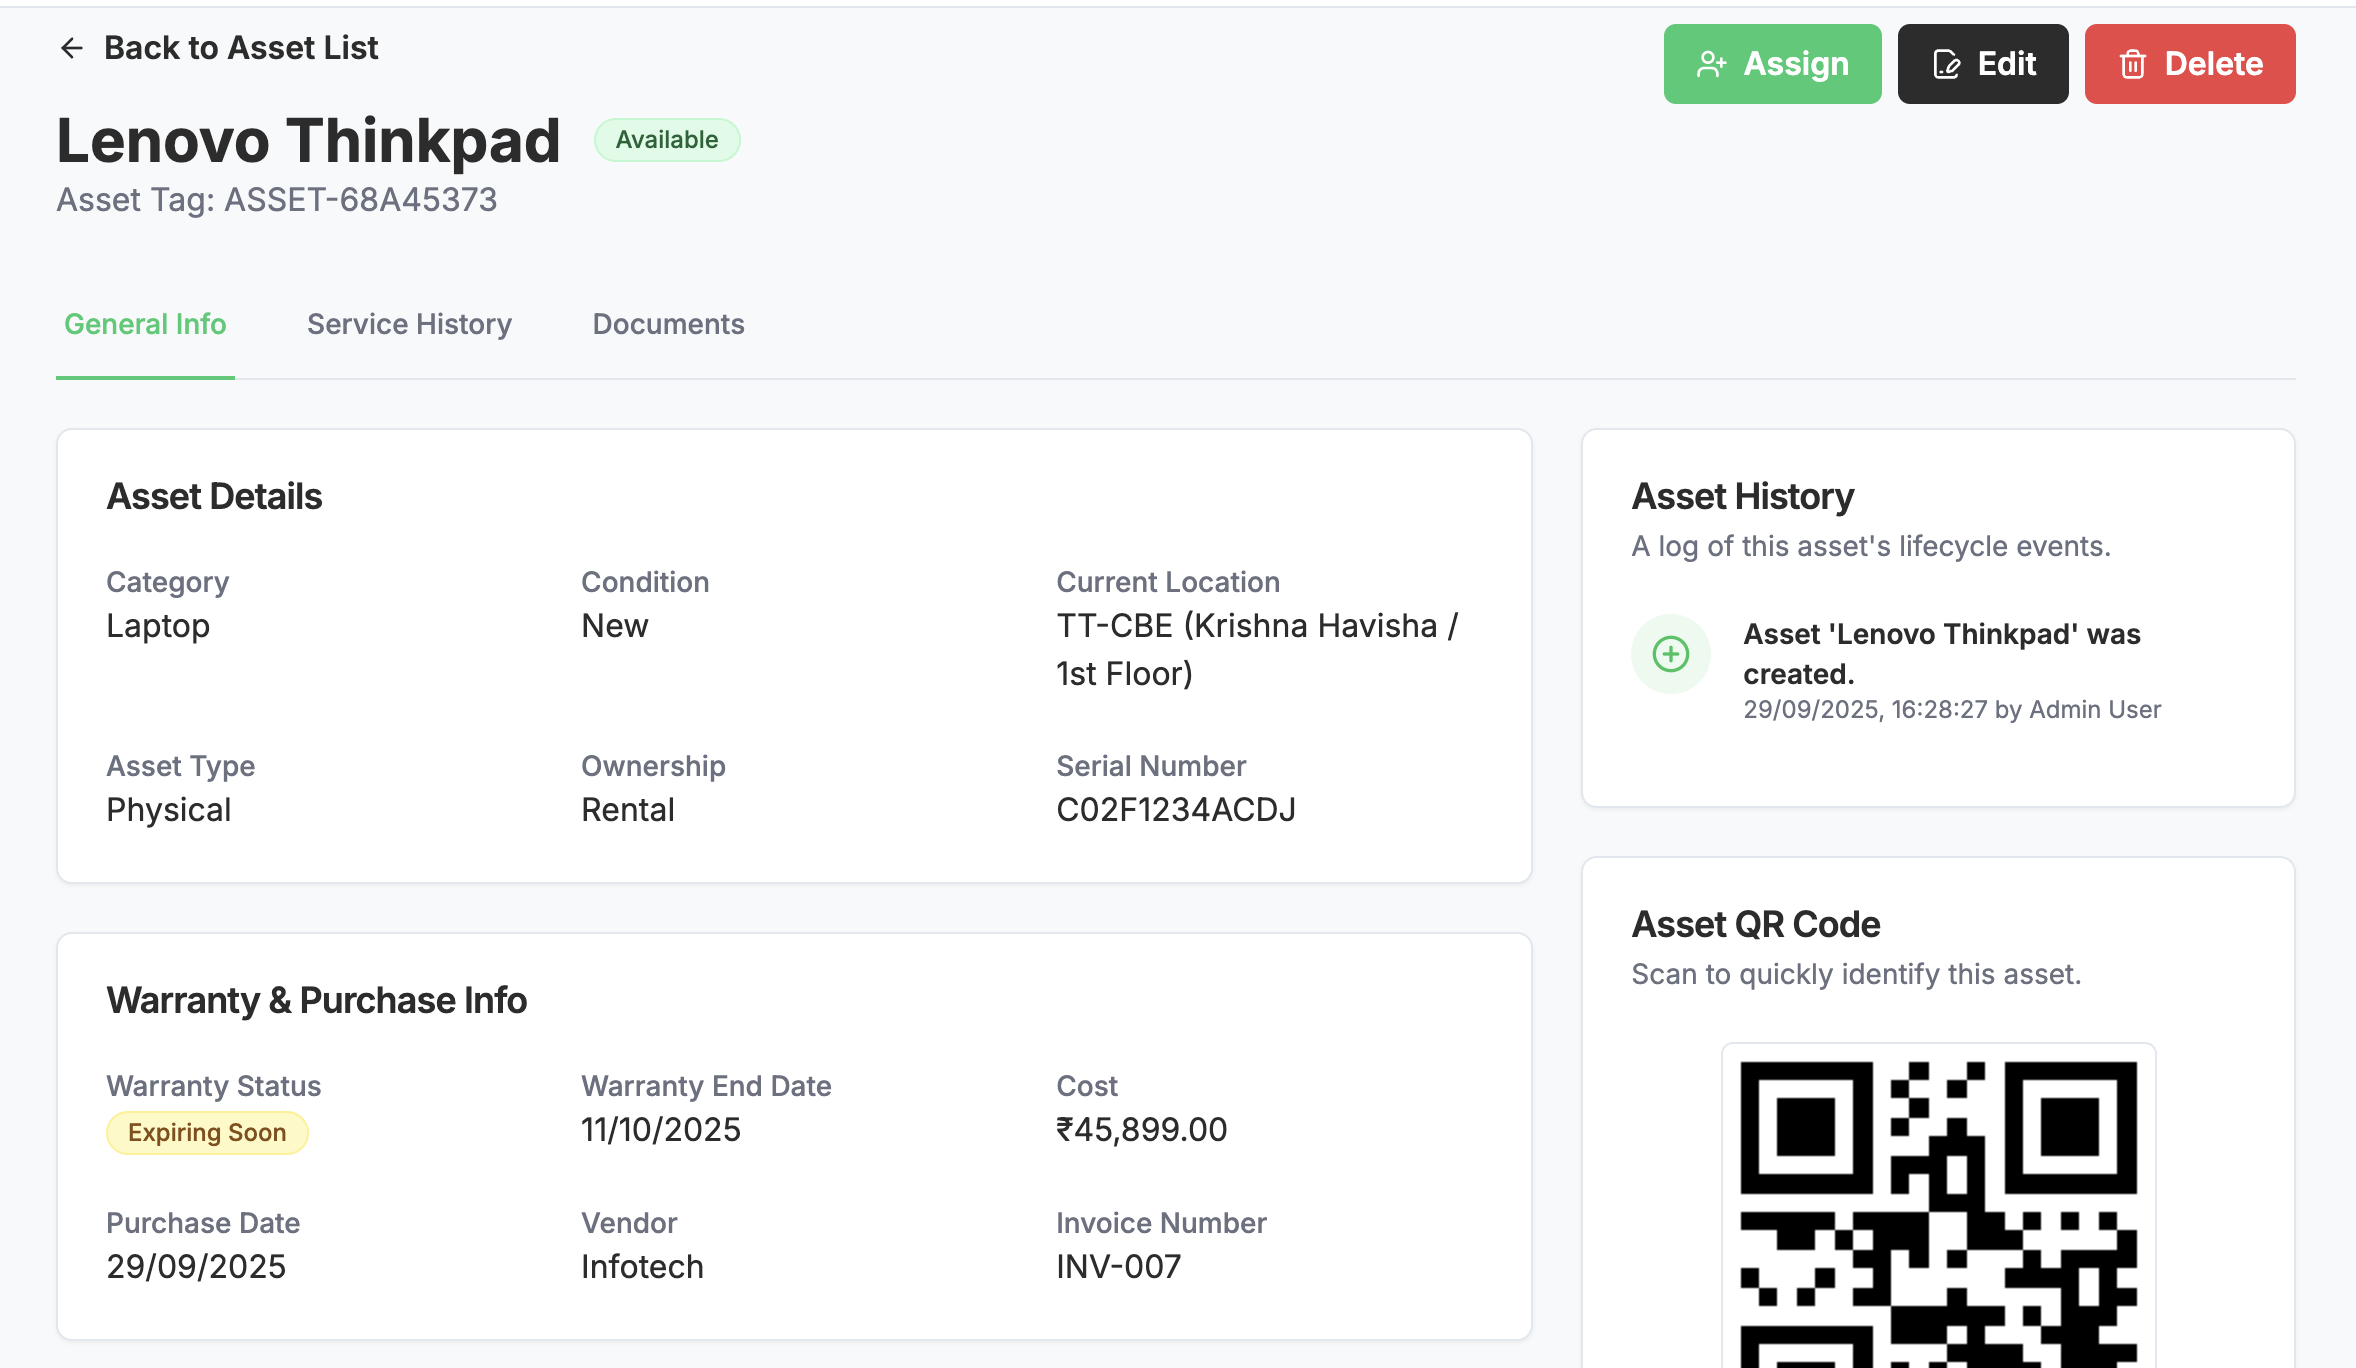Click the Serial Number label
Image resolution: width=2356 pixels, height=1368 pixels.
point(1151,766)
